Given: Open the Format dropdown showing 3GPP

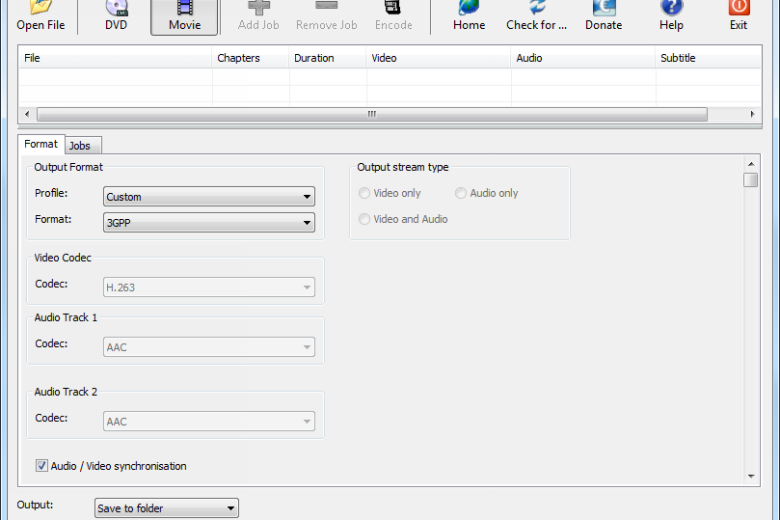Looking at the screenshot, I should (209, 222).
